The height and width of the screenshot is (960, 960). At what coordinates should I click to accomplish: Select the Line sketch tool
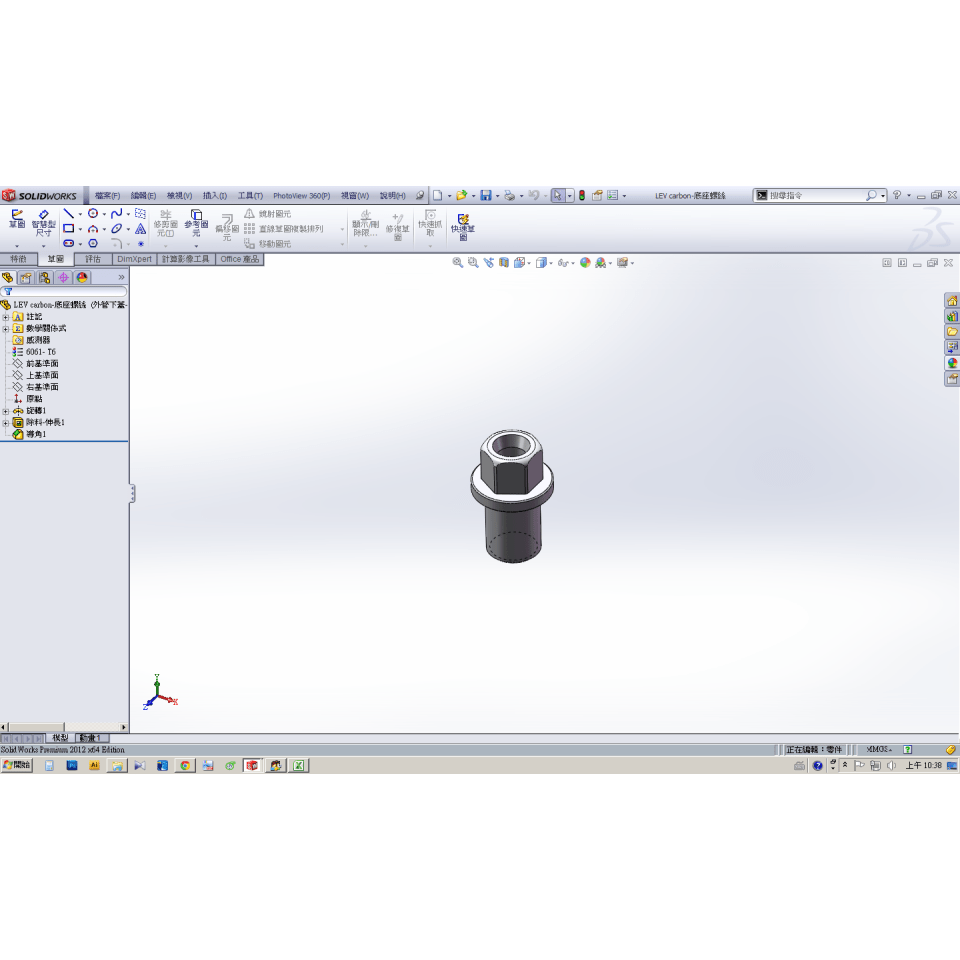coord(68,213)
